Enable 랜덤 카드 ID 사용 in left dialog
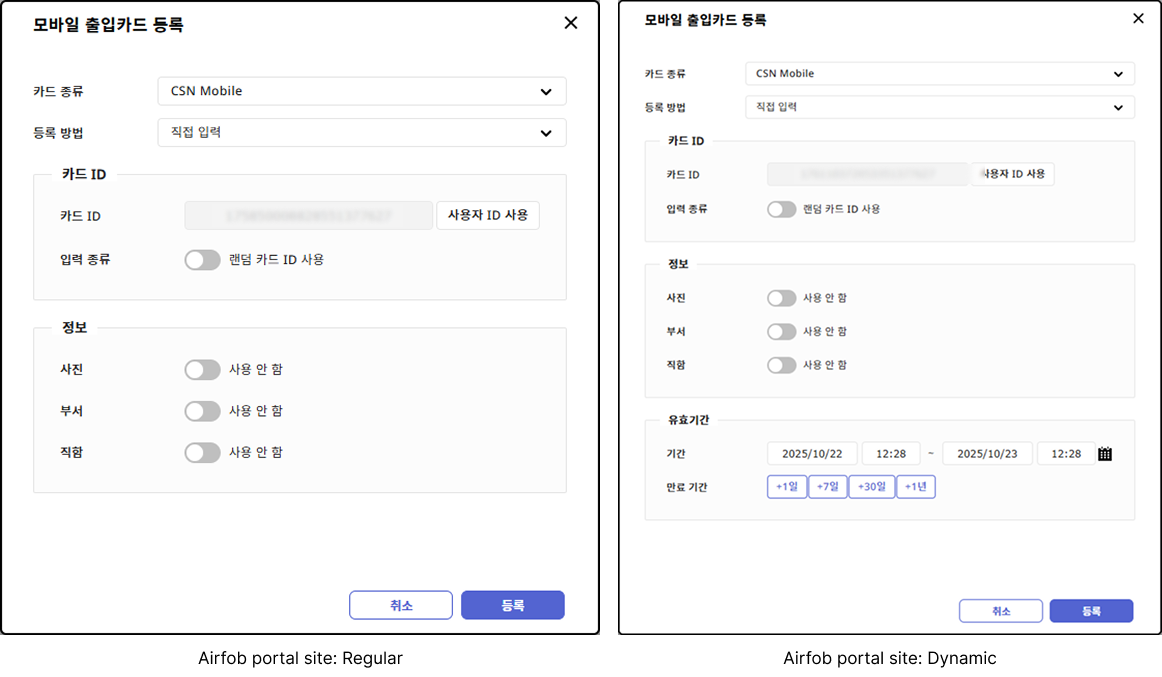Image resolution: width=1162 pixels, height=677 pixels. [x=202, y=260]
